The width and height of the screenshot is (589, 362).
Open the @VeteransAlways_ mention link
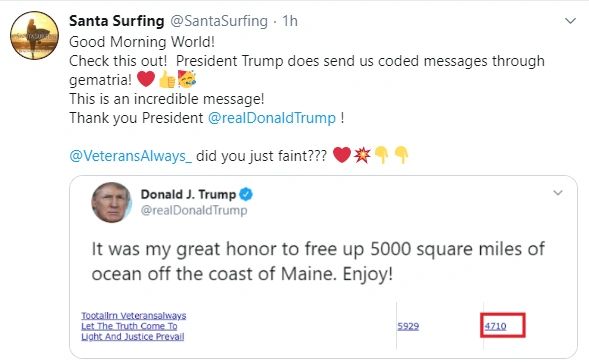130,155
